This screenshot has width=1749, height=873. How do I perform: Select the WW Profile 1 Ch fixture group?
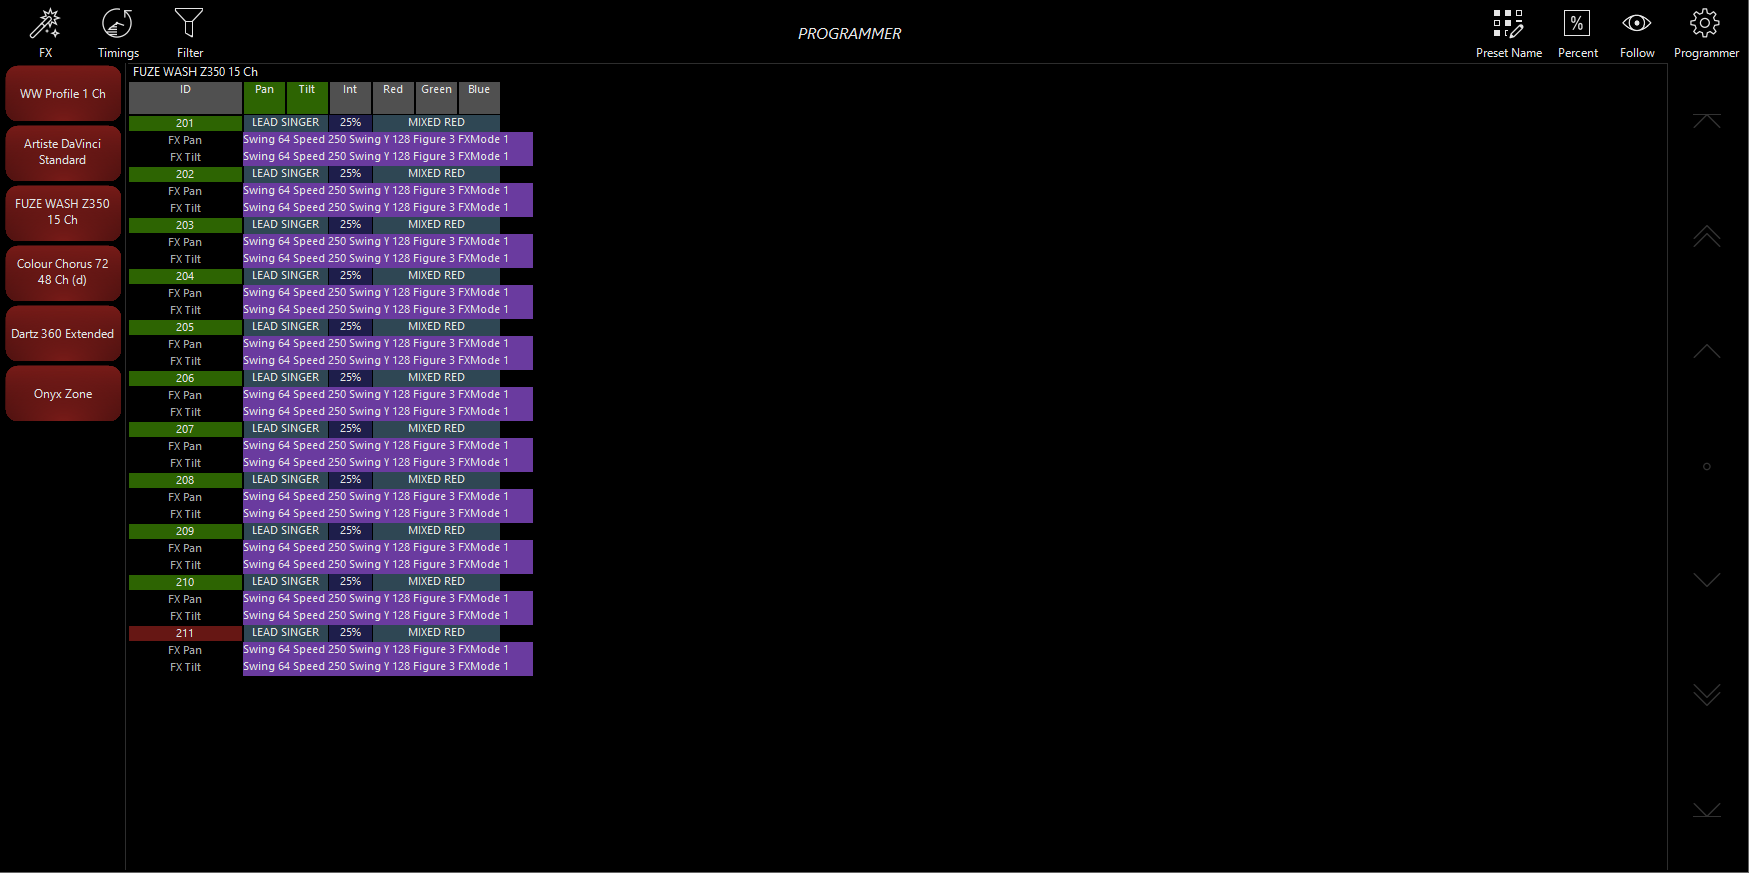pyautogui.click(x=63, y=94)
